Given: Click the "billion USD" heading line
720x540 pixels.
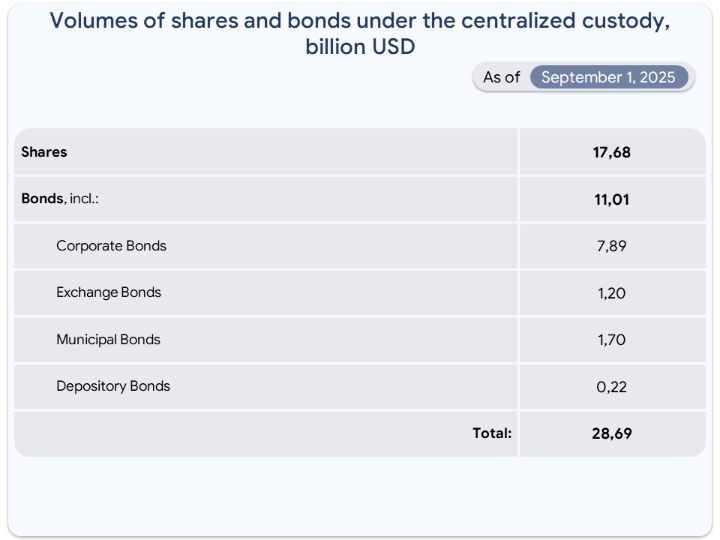Looking at the screenshot, I should point(360,46).
